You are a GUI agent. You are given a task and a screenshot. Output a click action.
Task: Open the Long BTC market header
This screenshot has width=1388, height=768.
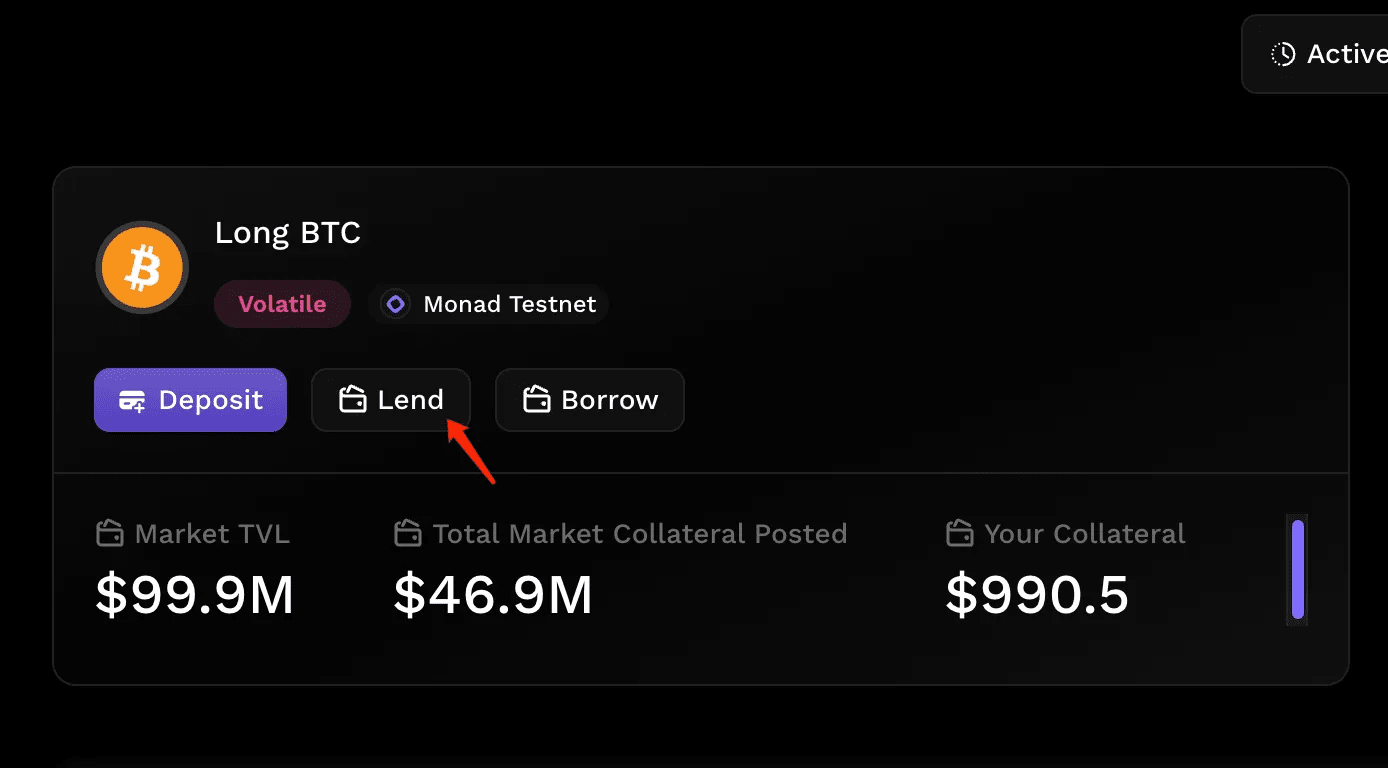click(287, 232)
